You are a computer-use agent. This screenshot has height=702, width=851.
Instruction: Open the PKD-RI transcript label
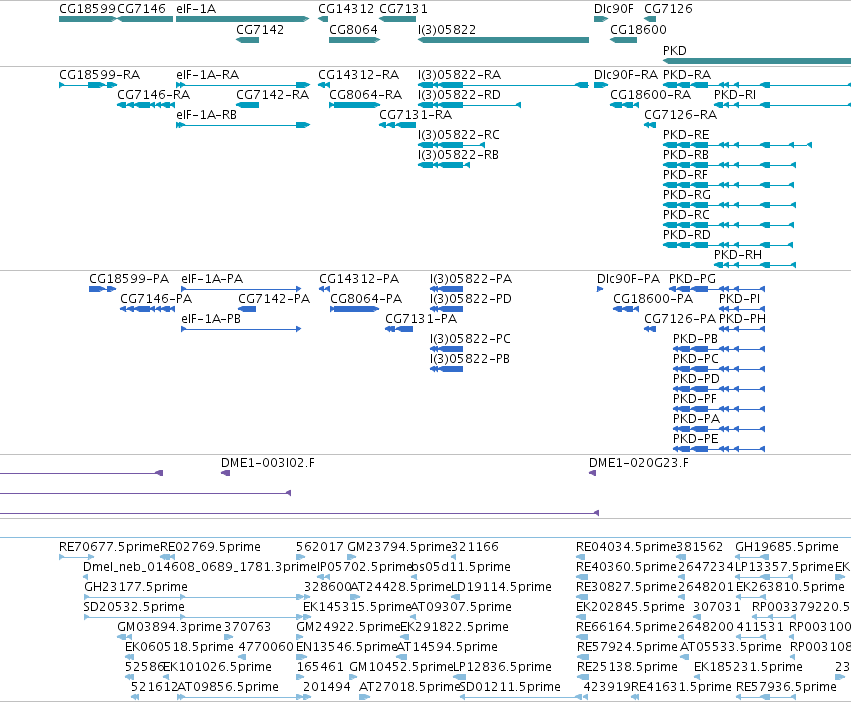(x=735, y=94)
